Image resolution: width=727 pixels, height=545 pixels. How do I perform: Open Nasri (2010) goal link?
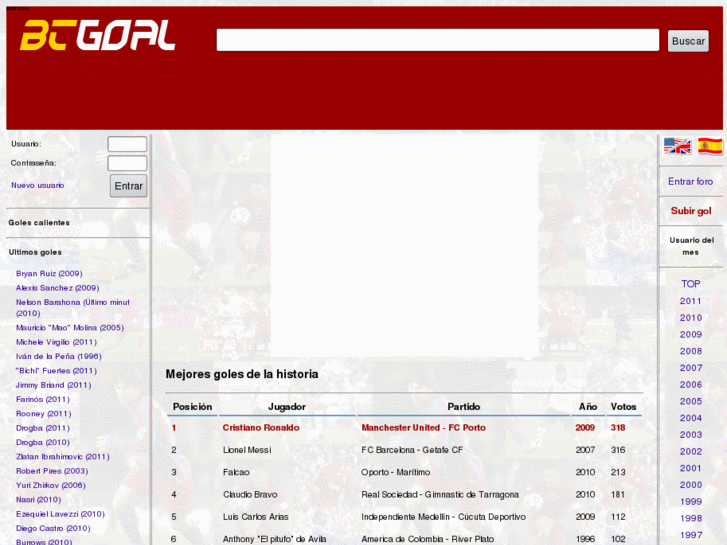38,500
